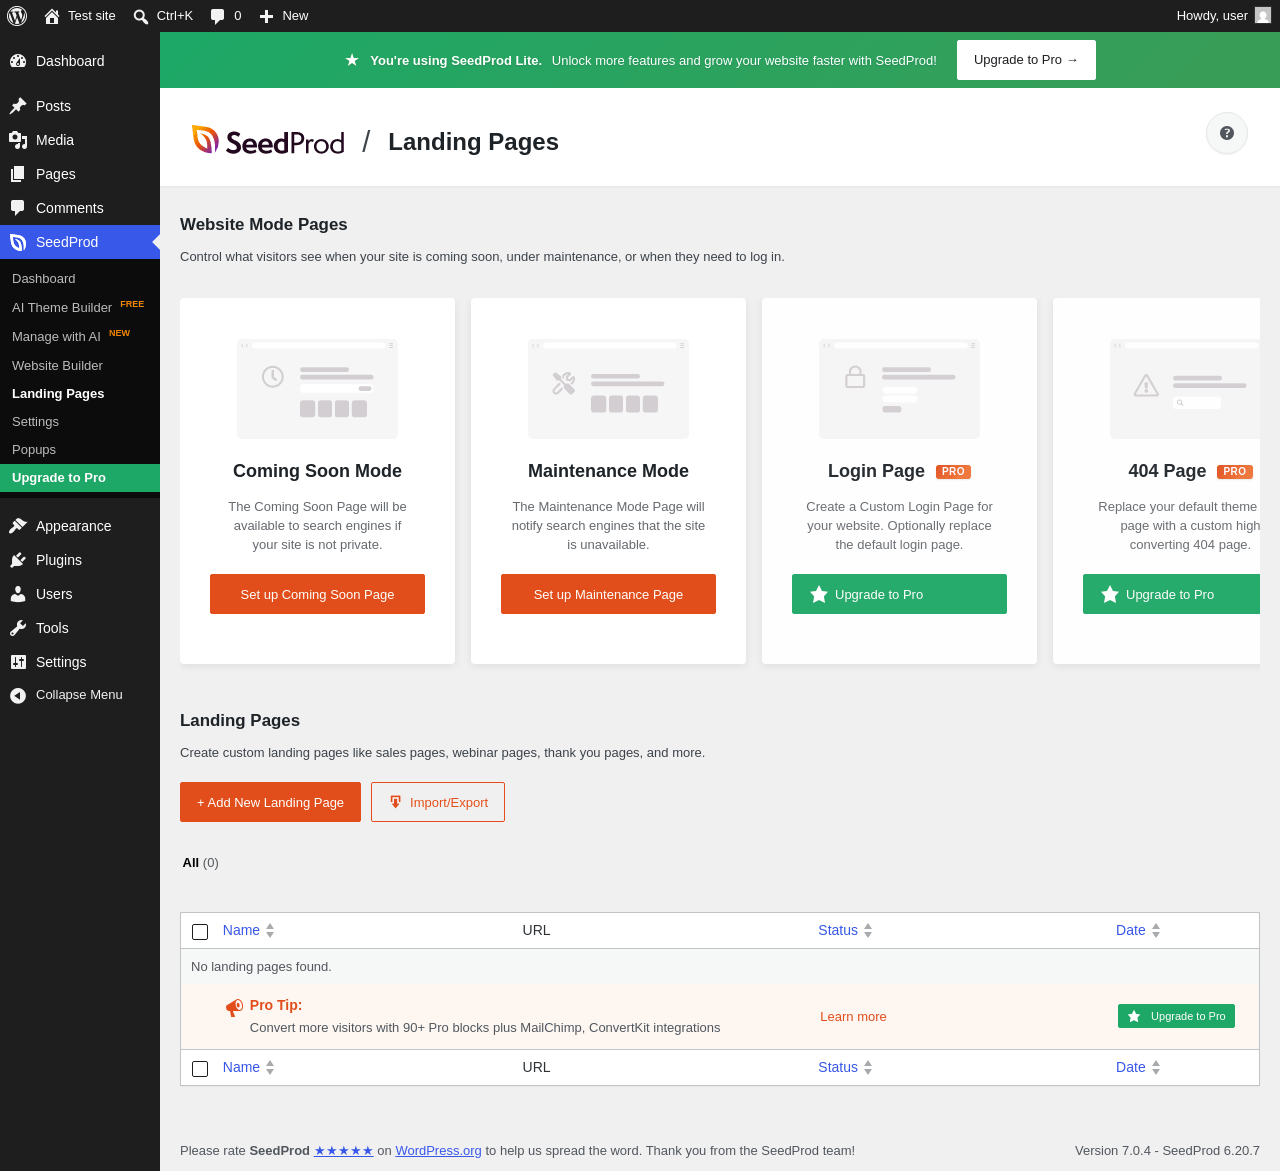Screen dimensions: 1280x1171
Task: Click the megaphone icon beside Pro Tip
Action: click(234, 1007)
